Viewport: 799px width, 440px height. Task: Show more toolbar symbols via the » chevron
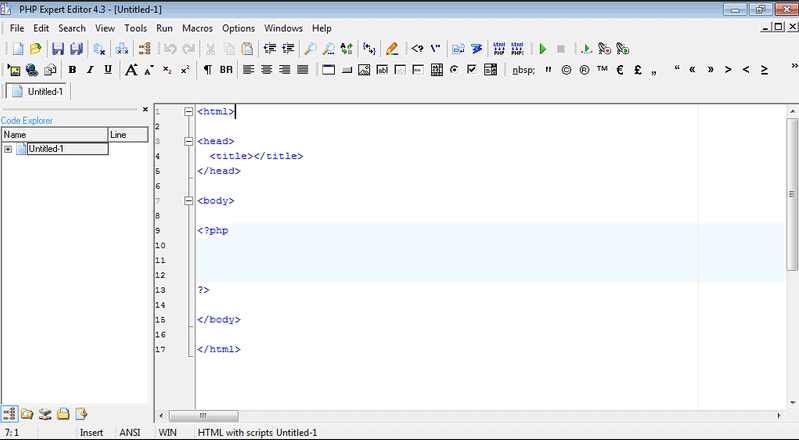pos(794,66)
